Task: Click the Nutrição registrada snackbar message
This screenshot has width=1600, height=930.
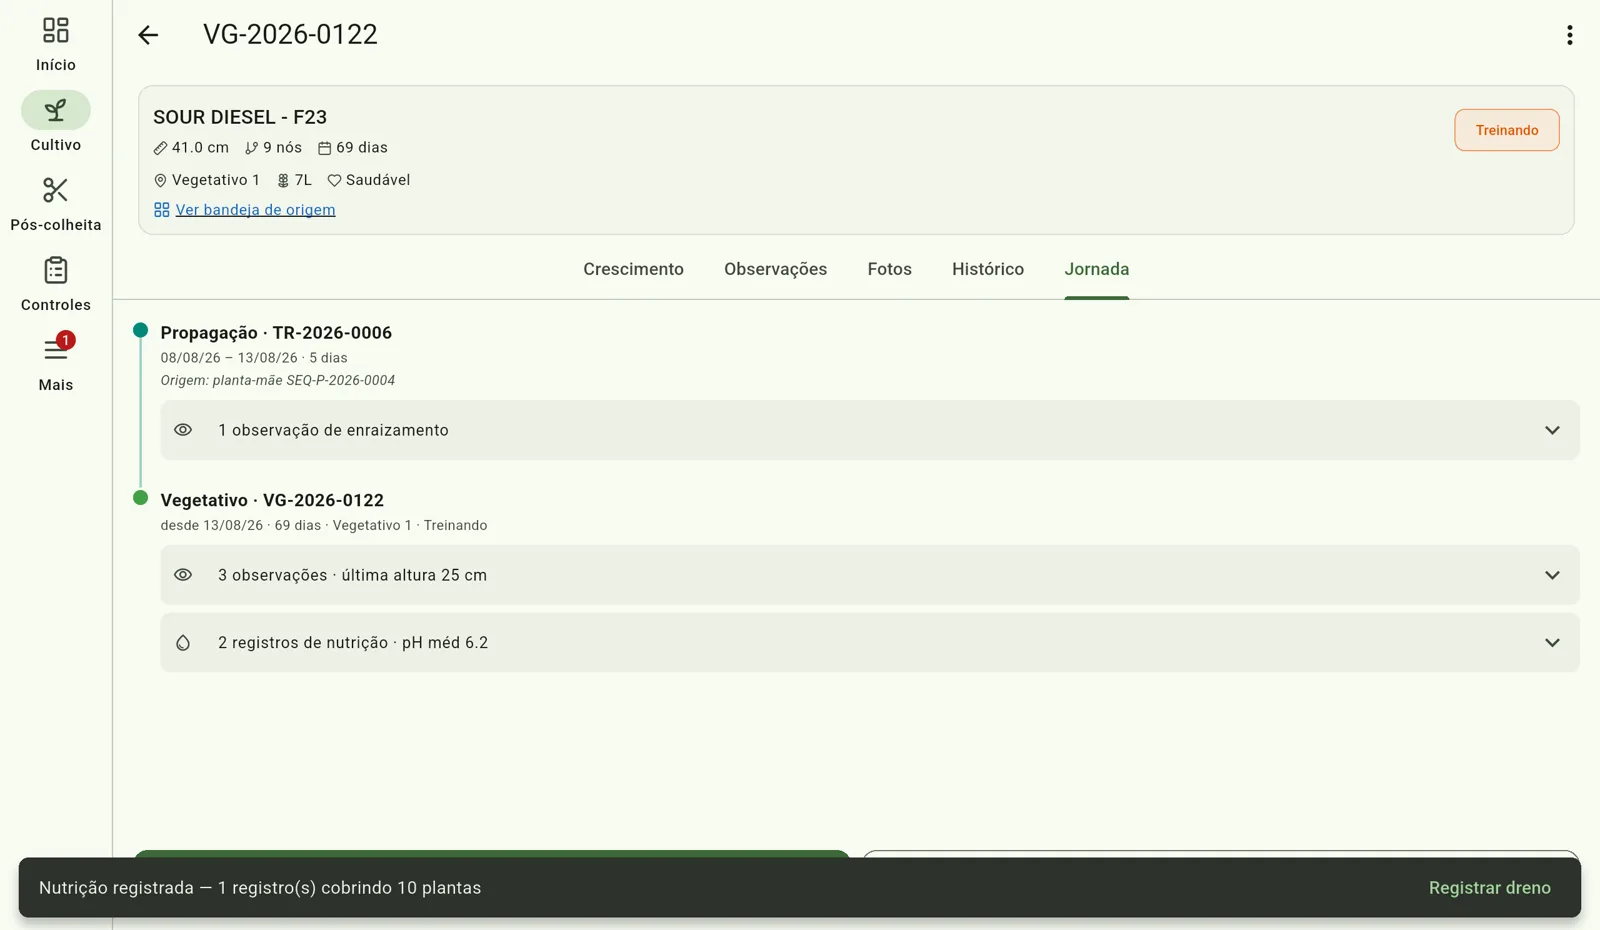Action: pos(260,888)
